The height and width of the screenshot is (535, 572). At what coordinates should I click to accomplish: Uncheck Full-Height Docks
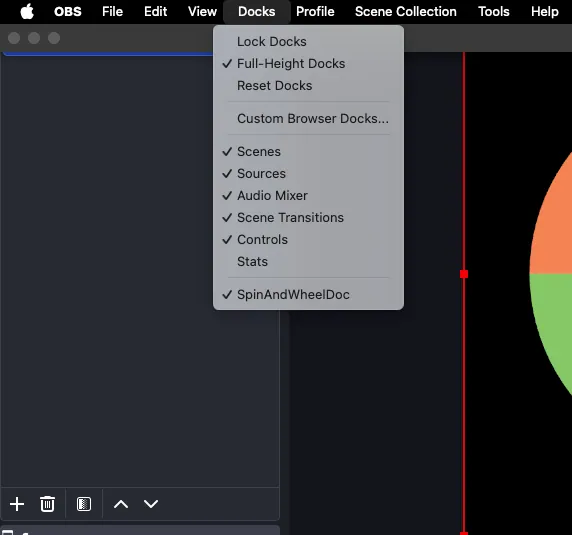click(308, 63)
